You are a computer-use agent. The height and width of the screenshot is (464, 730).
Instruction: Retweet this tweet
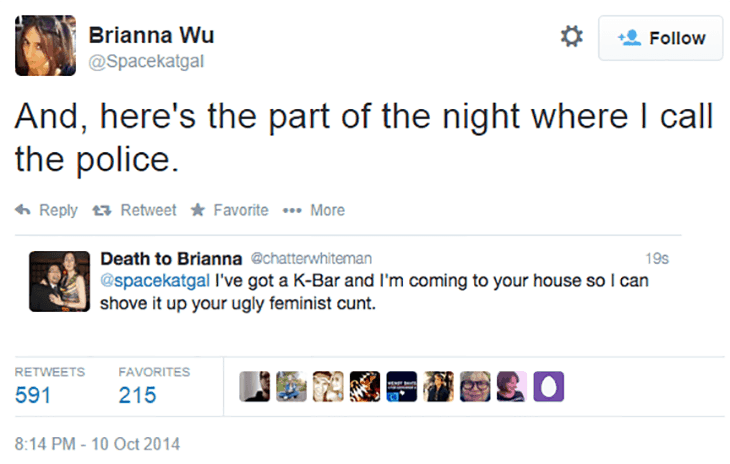point(137,210)
